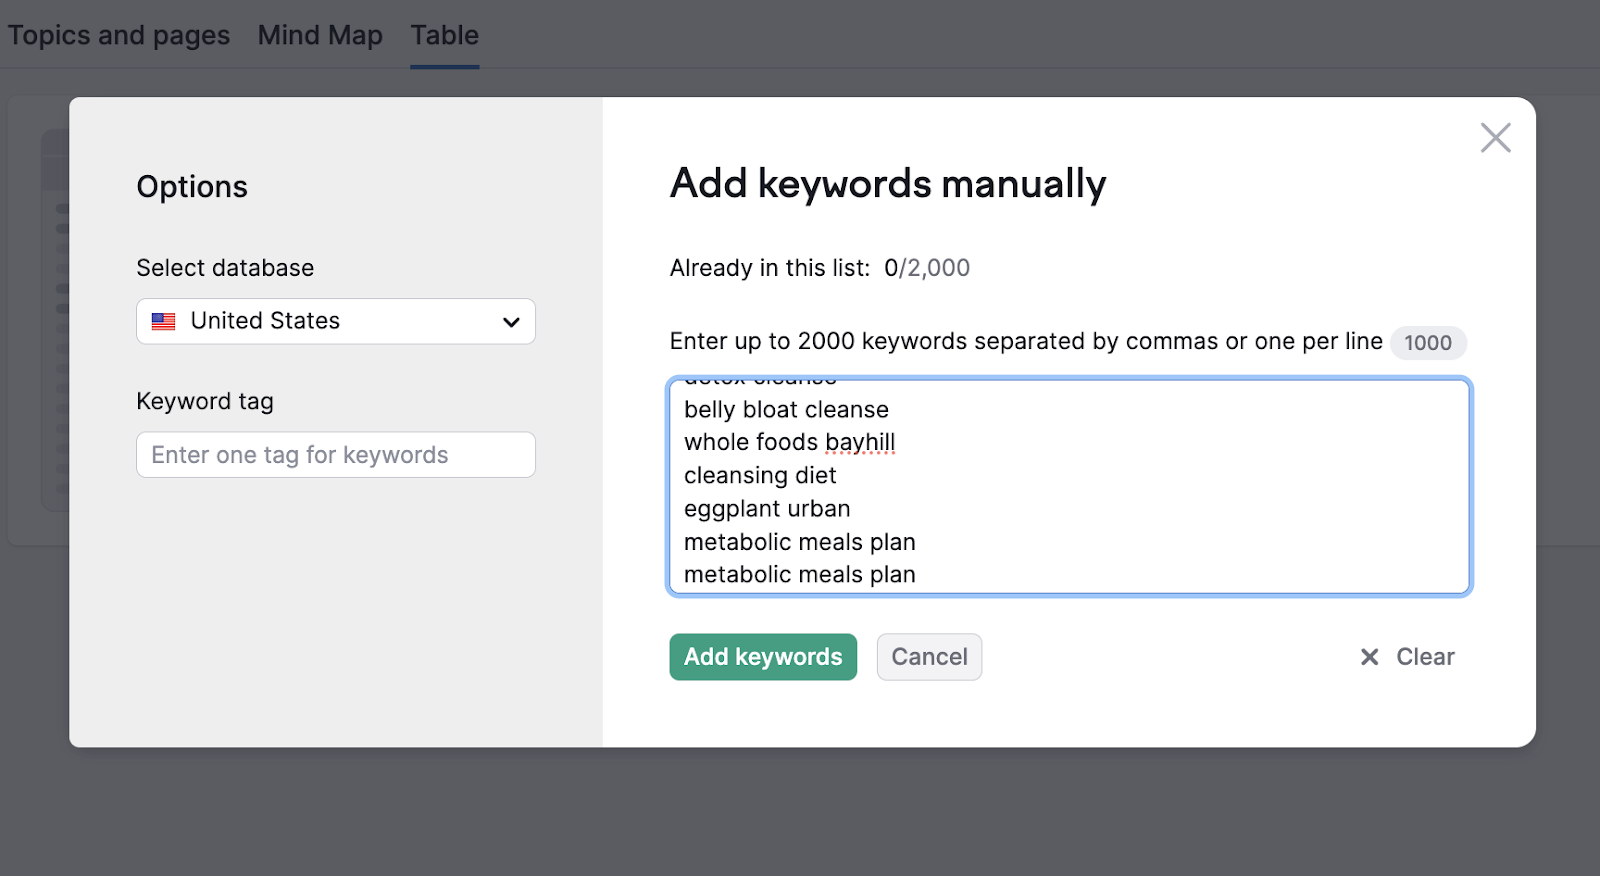The height and width of the screenshot is (876, 1600).
Task: Focus the Keyword tag input field
Action: tap(335, 455)
